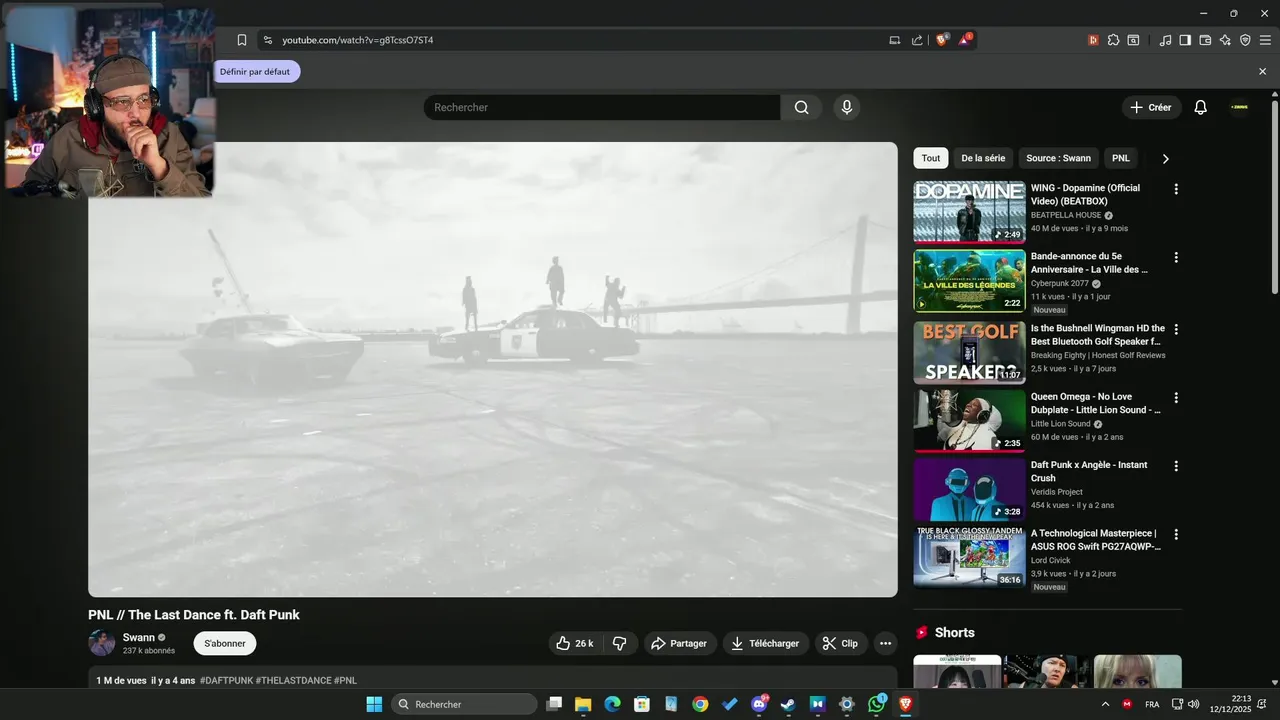The image size is (1280, 720).
Task: Open the browser hamburger menu
Action: point(1265,40)
